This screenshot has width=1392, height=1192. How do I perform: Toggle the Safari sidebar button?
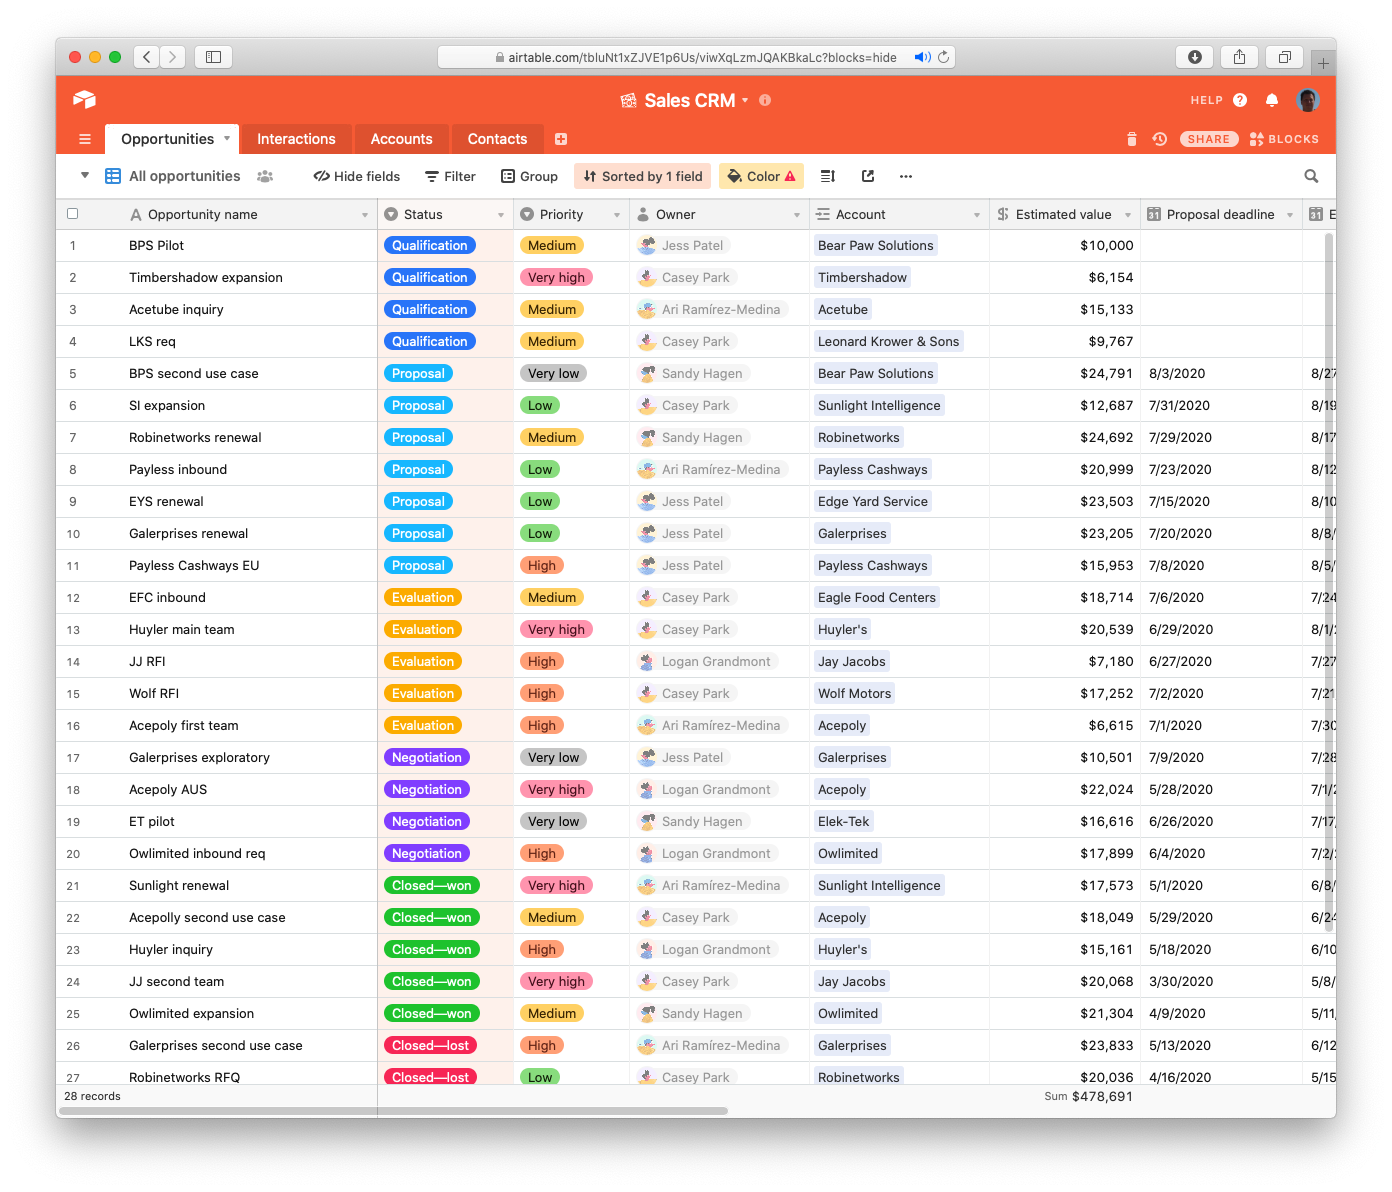213,57
